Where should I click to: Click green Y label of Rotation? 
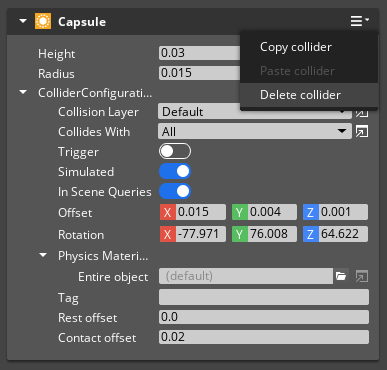pos(240,234)
